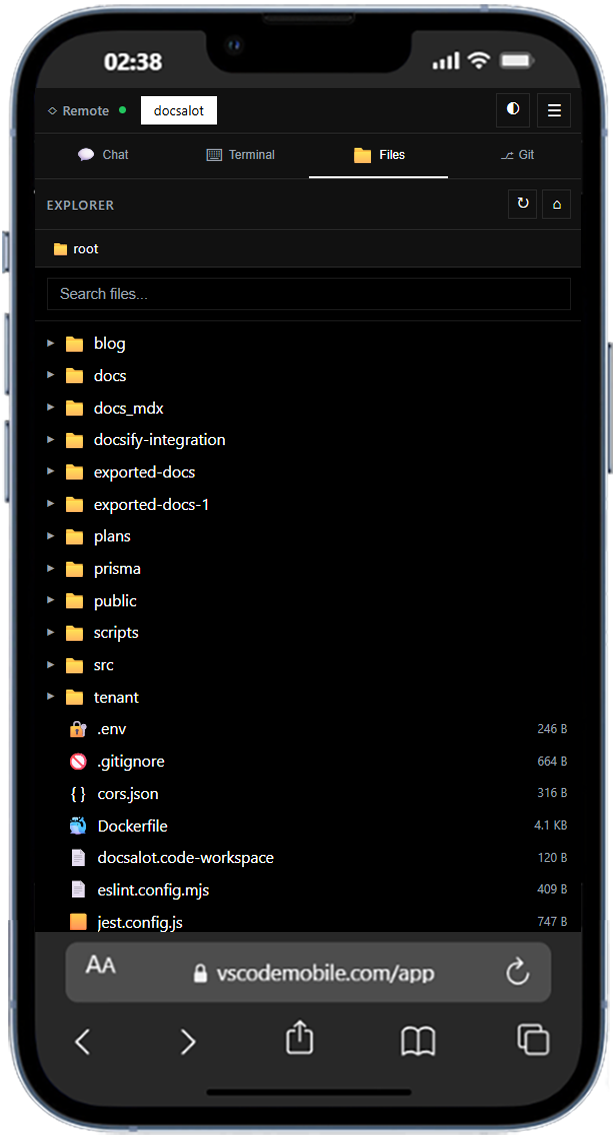Click the scripts folder icon

74,633
